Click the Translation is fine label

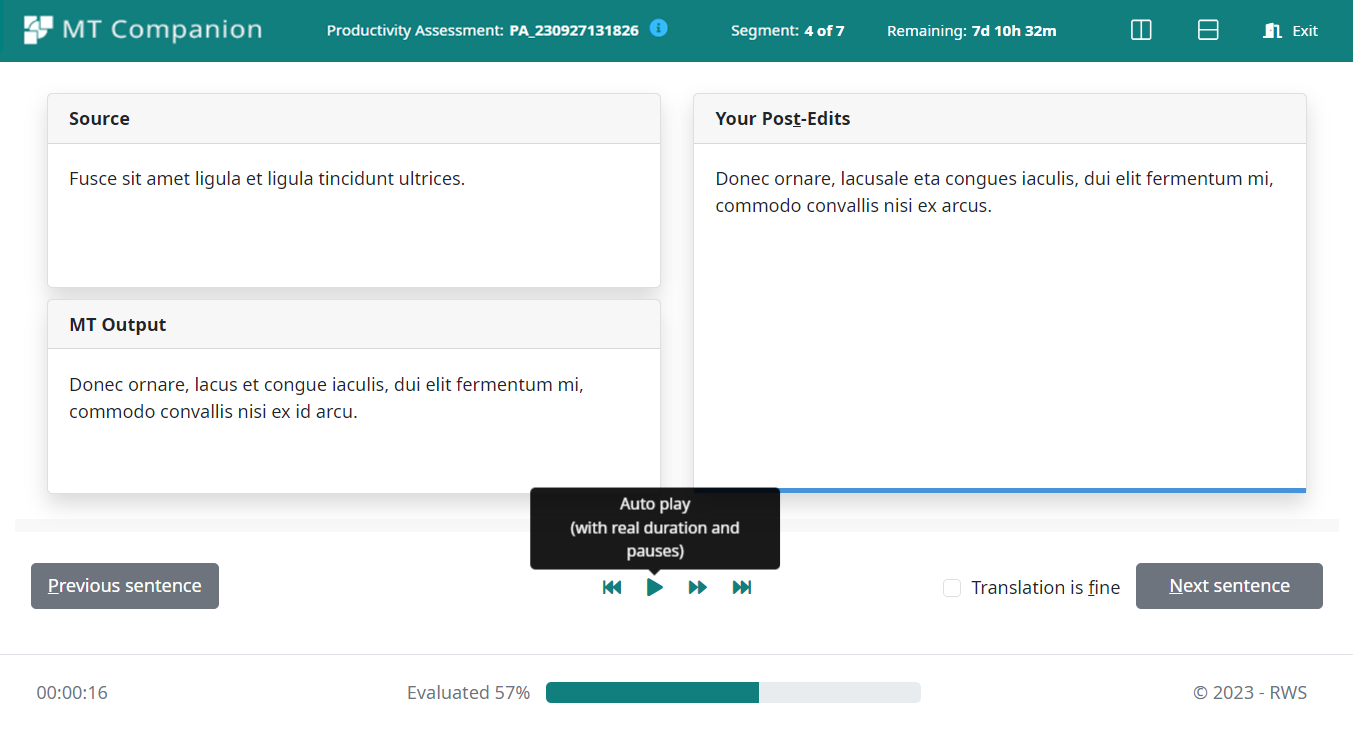click(1045, 588)
